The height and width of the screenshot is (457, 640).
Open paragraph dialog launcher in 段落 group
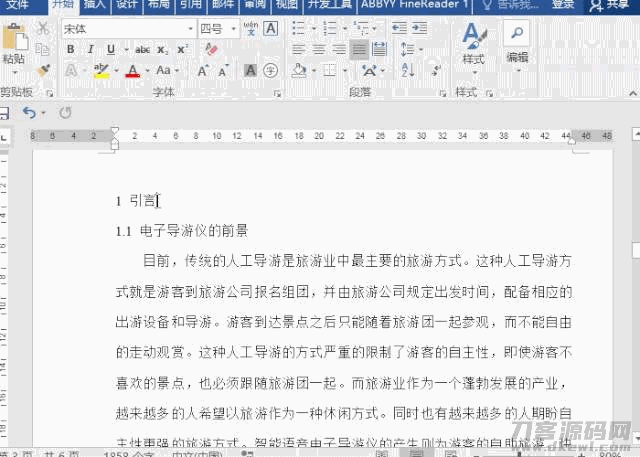(x=443, y=94)
